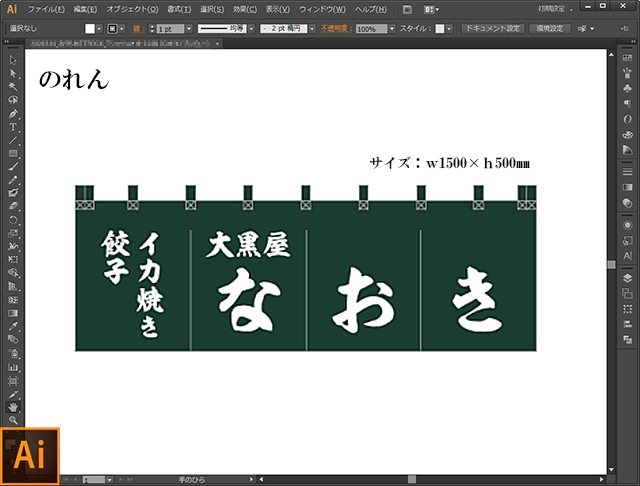Select the Paintbrush tool

tap(13, 166)
